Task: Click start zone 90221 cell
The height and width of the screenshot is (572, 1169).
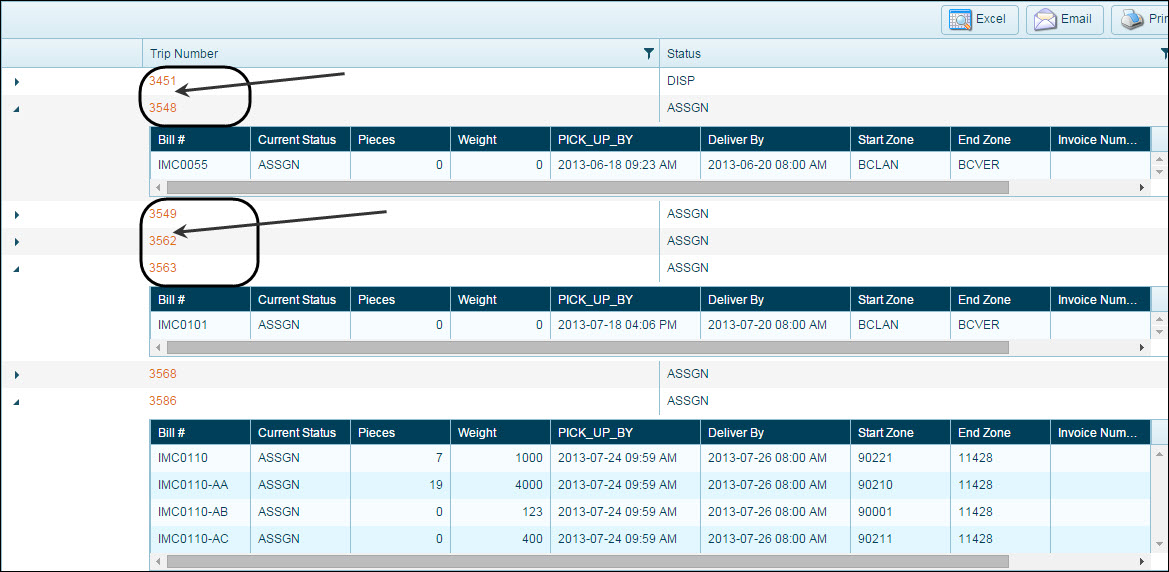Action: pos(899,458)
